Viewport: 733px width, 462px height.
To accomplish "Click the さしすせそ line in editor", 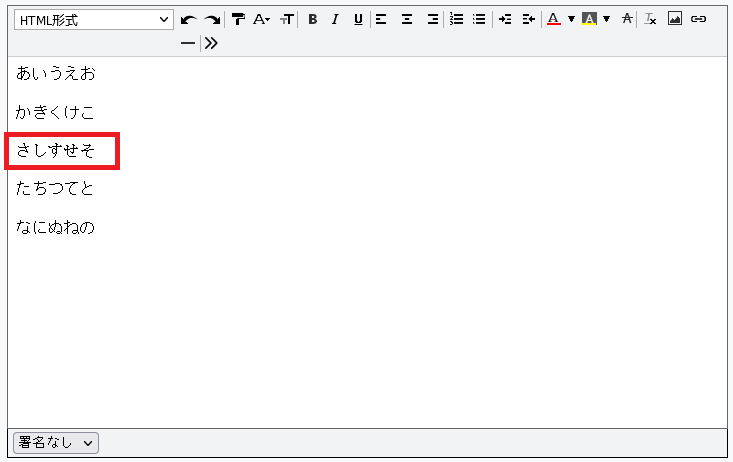I will pos(55,151).
